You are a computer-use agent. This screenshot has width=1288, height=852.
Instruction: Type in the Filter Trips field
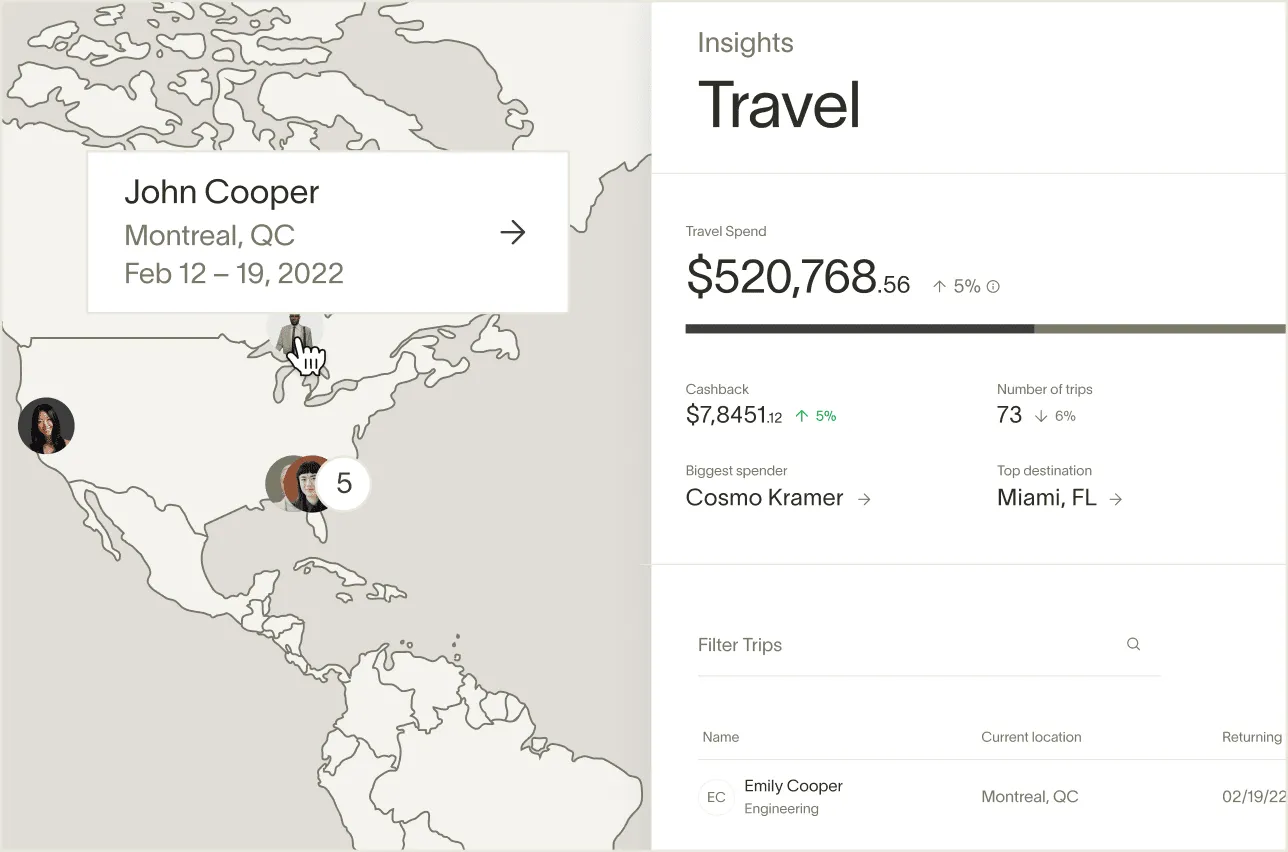point(900,645)
